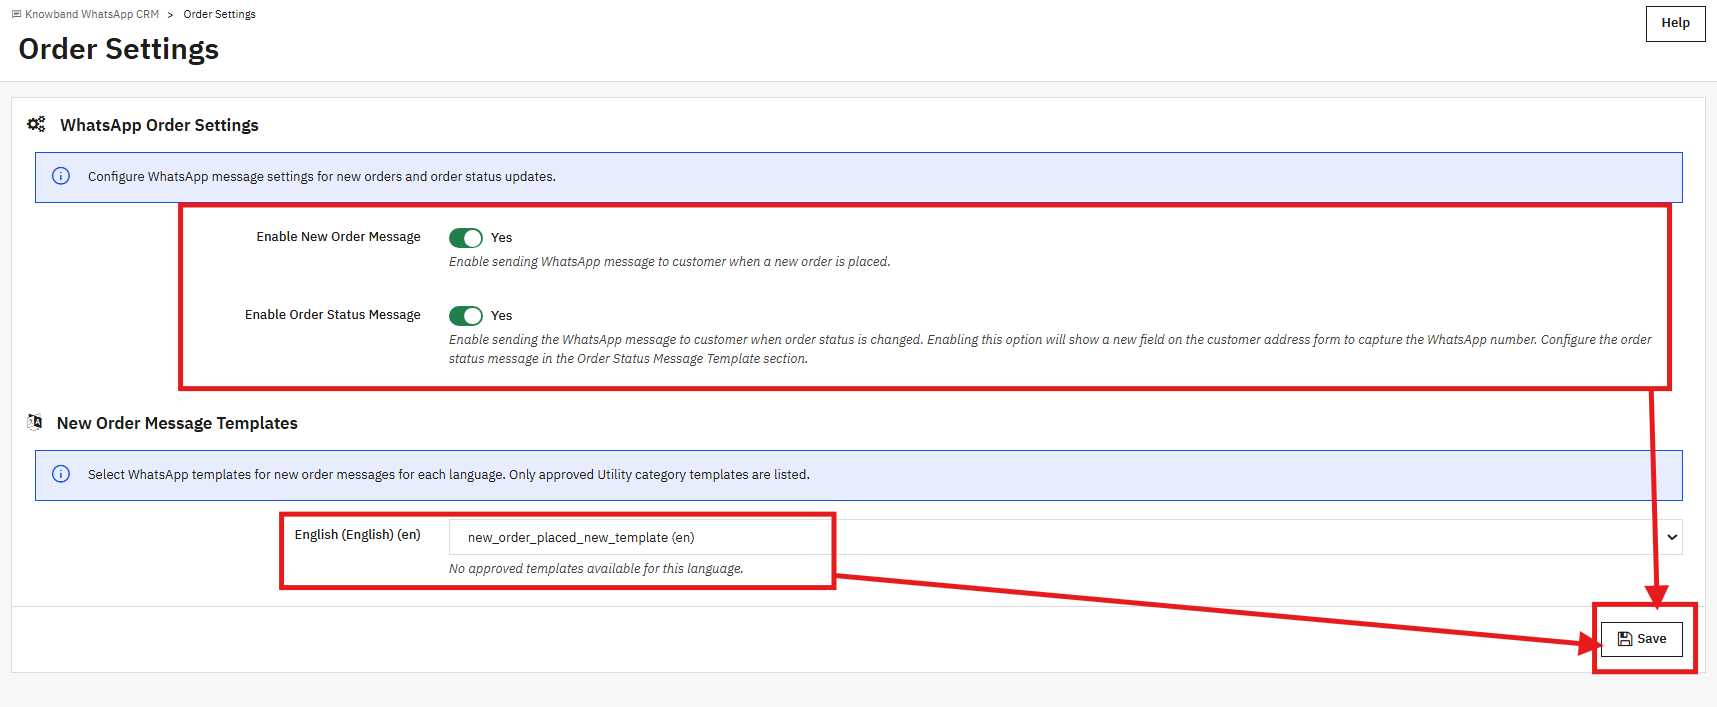Save the order settings

(1641, 639)
